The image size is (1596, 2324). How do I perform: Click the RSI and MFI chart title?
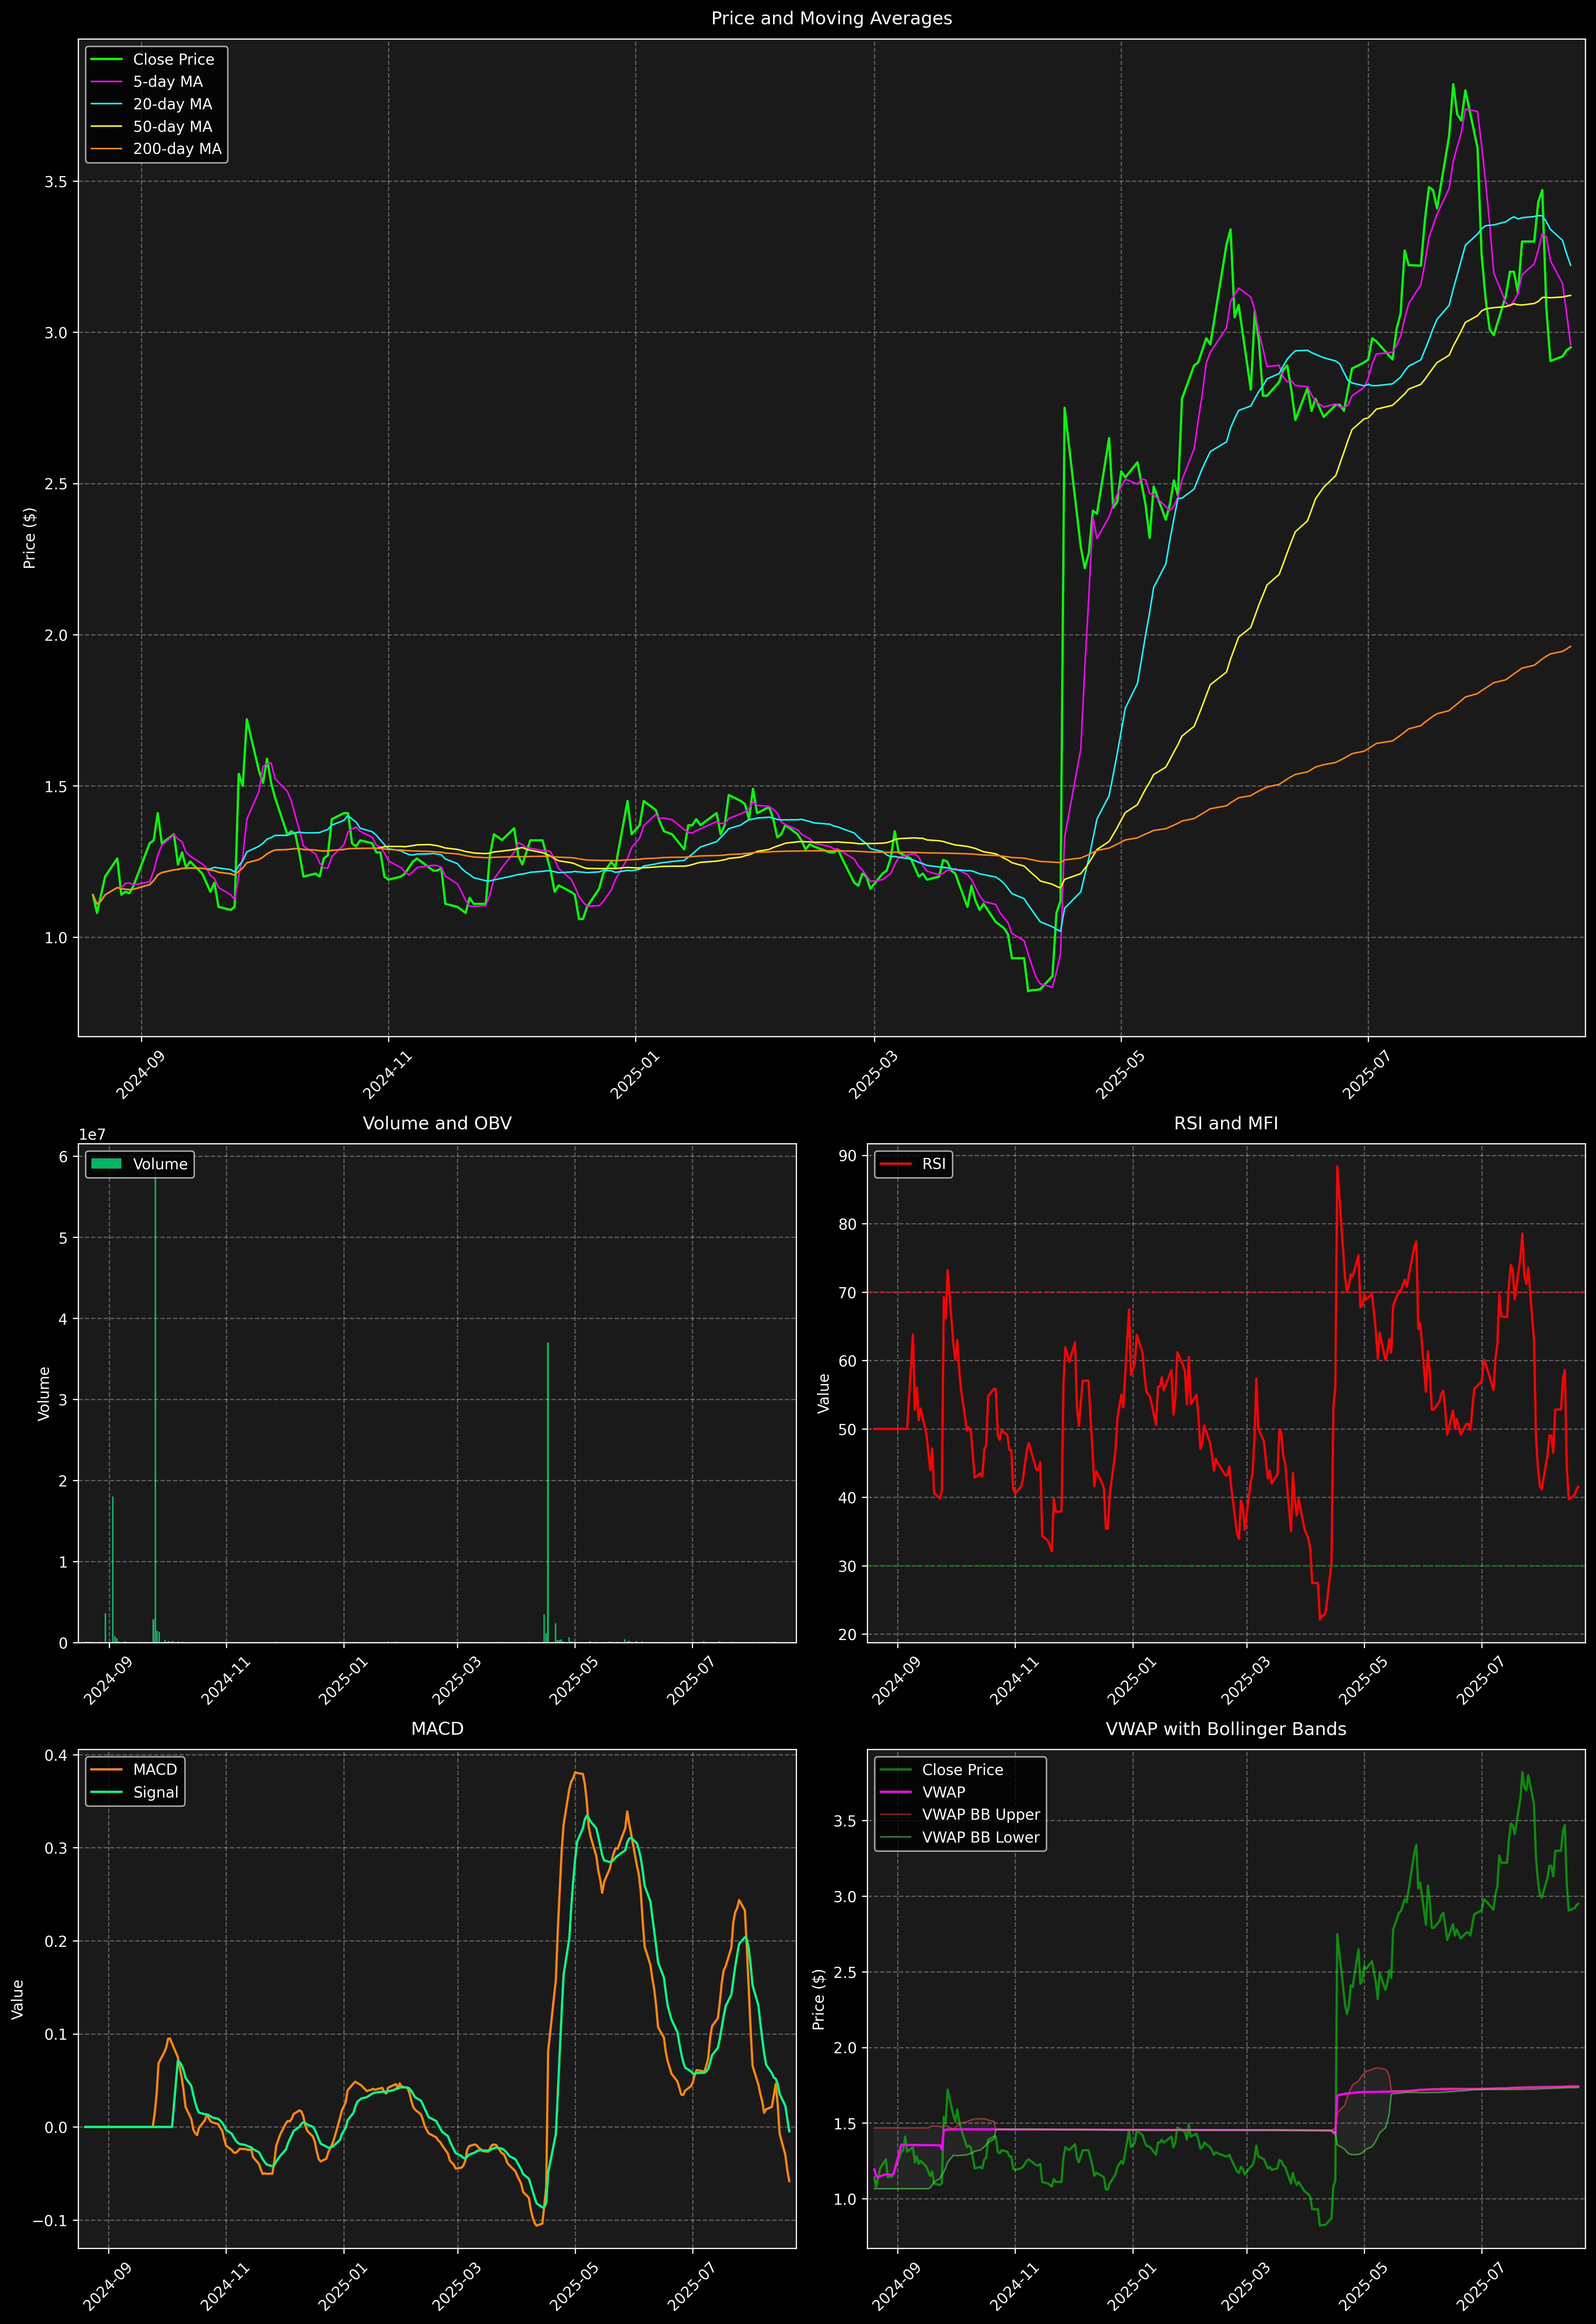(1226, 1123)
